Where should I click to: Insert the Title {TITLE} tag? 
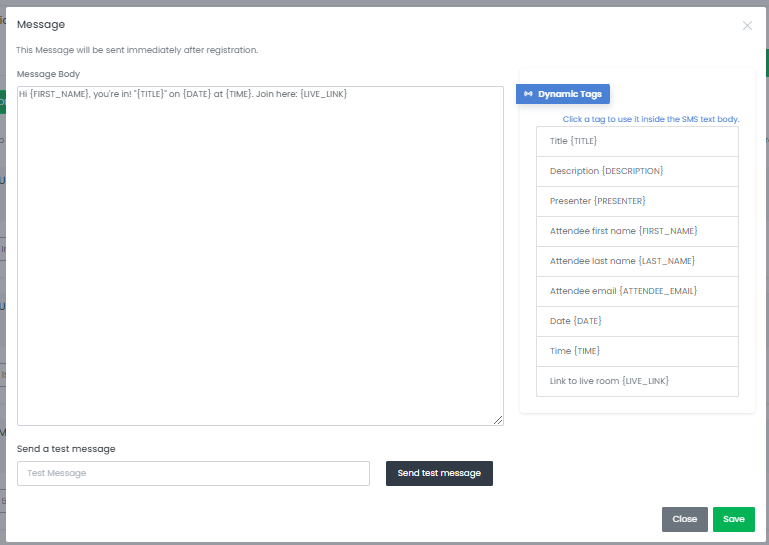pyautogui.click(x=637, y=141)
